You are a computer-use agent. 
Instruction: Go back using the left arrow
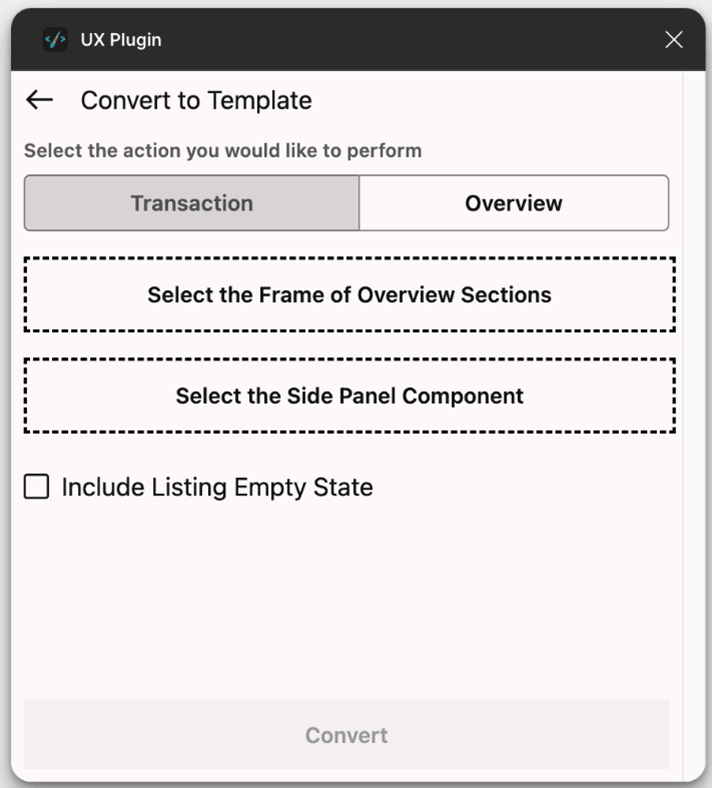(x=39, y=100)
